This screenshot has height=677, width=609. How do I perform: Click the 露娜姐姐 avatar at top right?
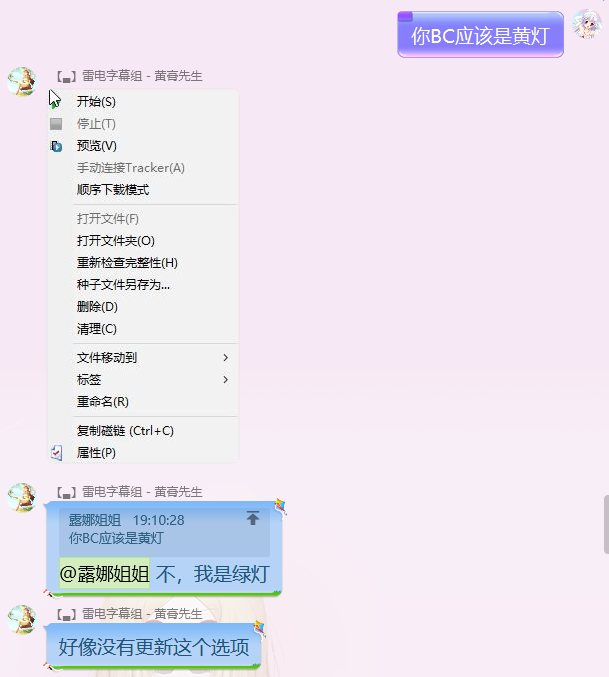pos(587,24)
